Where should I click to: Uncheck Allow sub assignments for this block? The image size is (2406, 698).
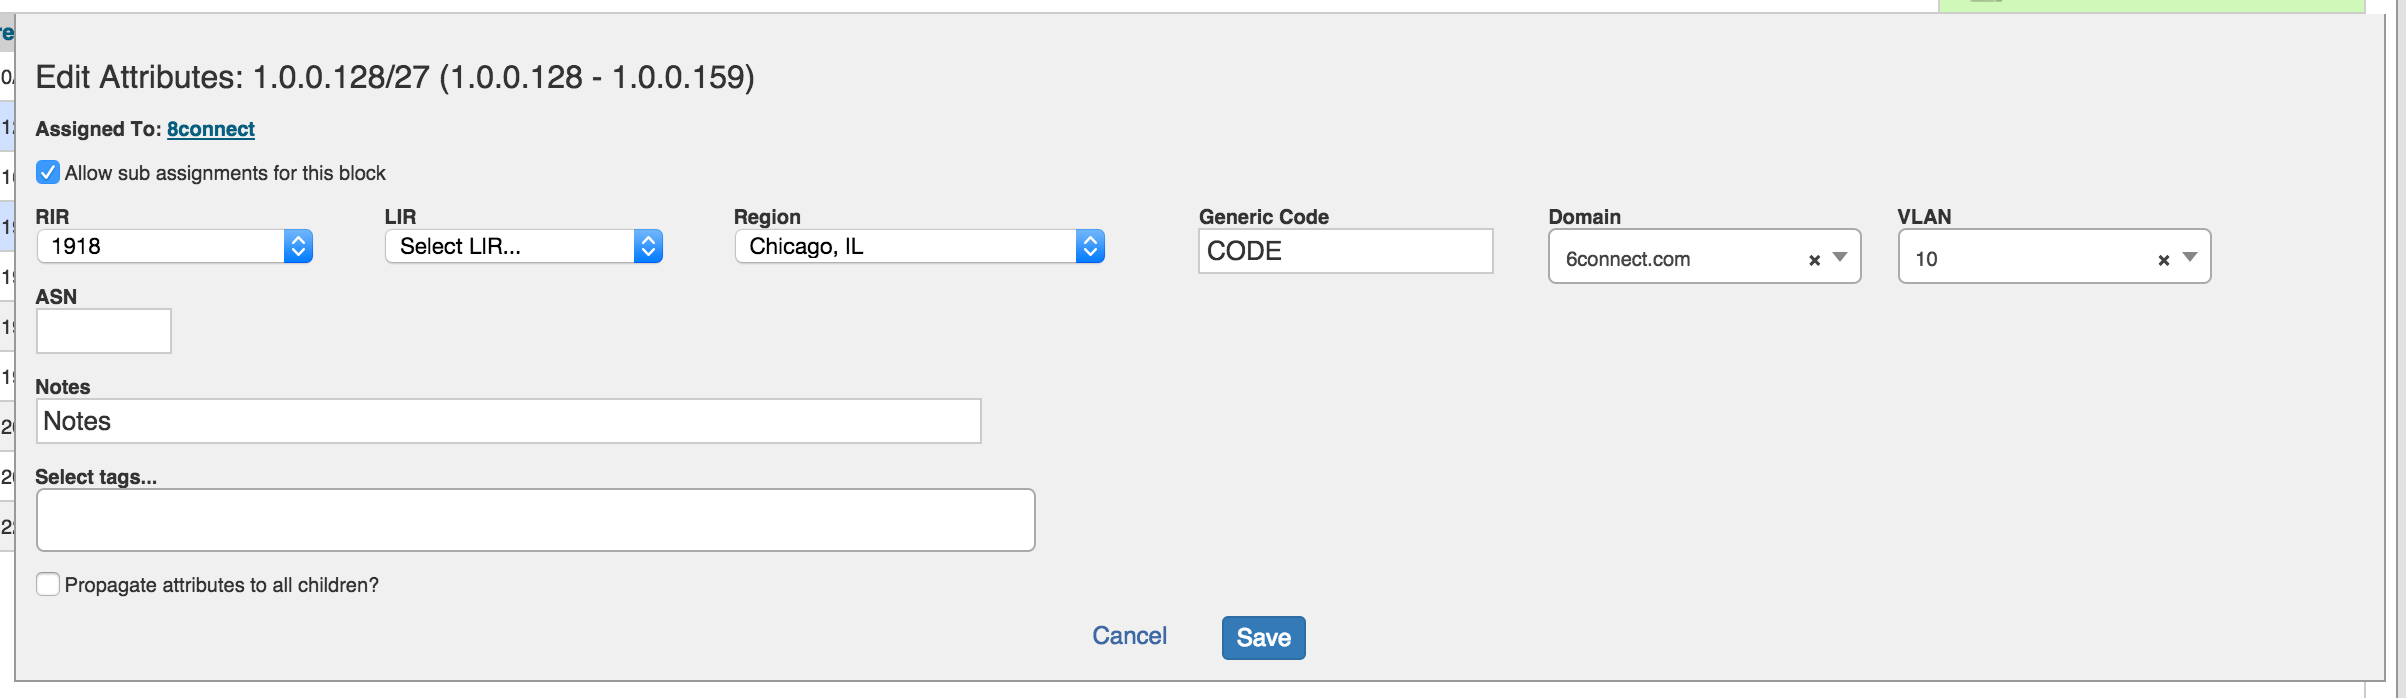tap(48, 173)
